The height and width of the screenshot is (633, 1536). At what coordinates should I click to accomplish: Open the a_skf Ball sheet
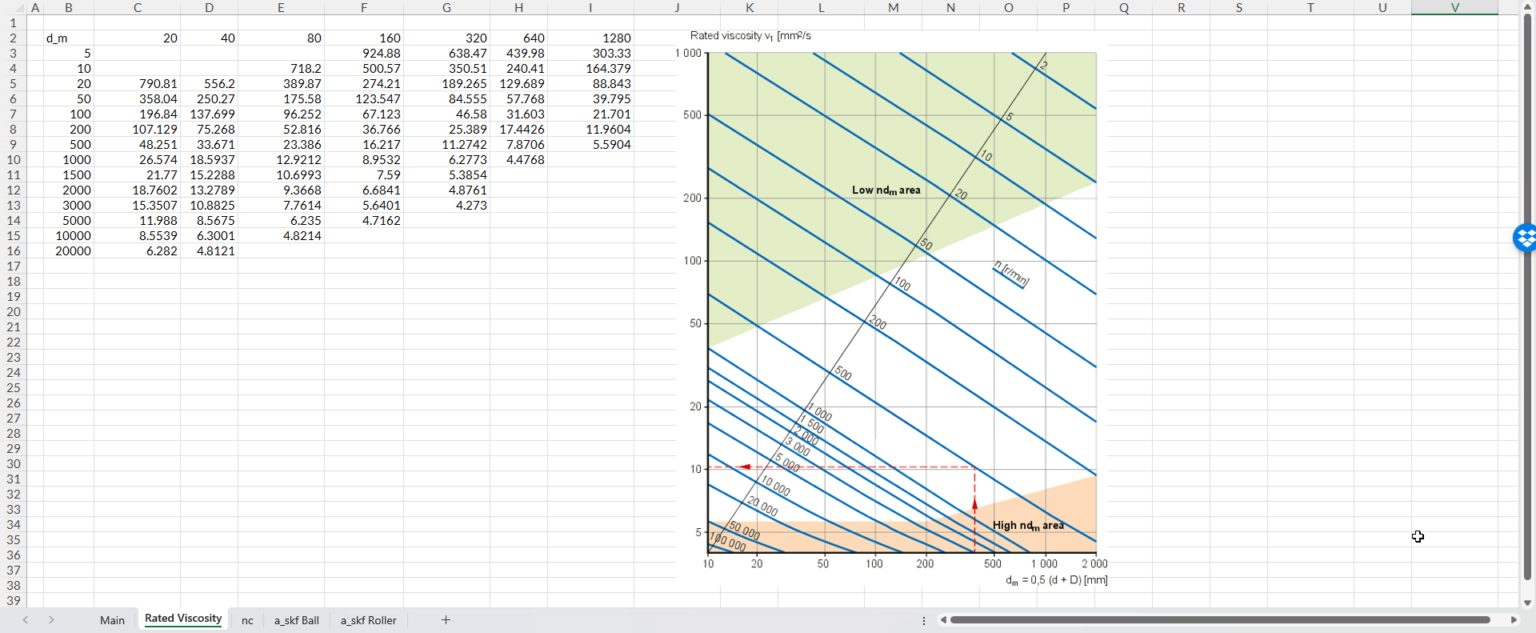click(295, 620)
